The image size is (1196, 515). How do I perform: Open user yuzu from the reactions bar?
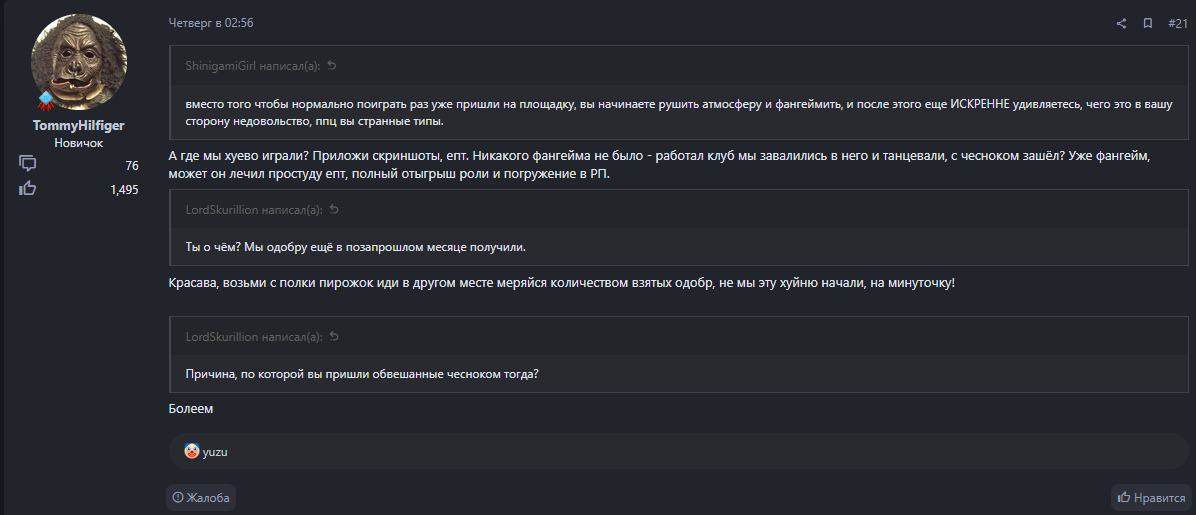pos(216,452)
